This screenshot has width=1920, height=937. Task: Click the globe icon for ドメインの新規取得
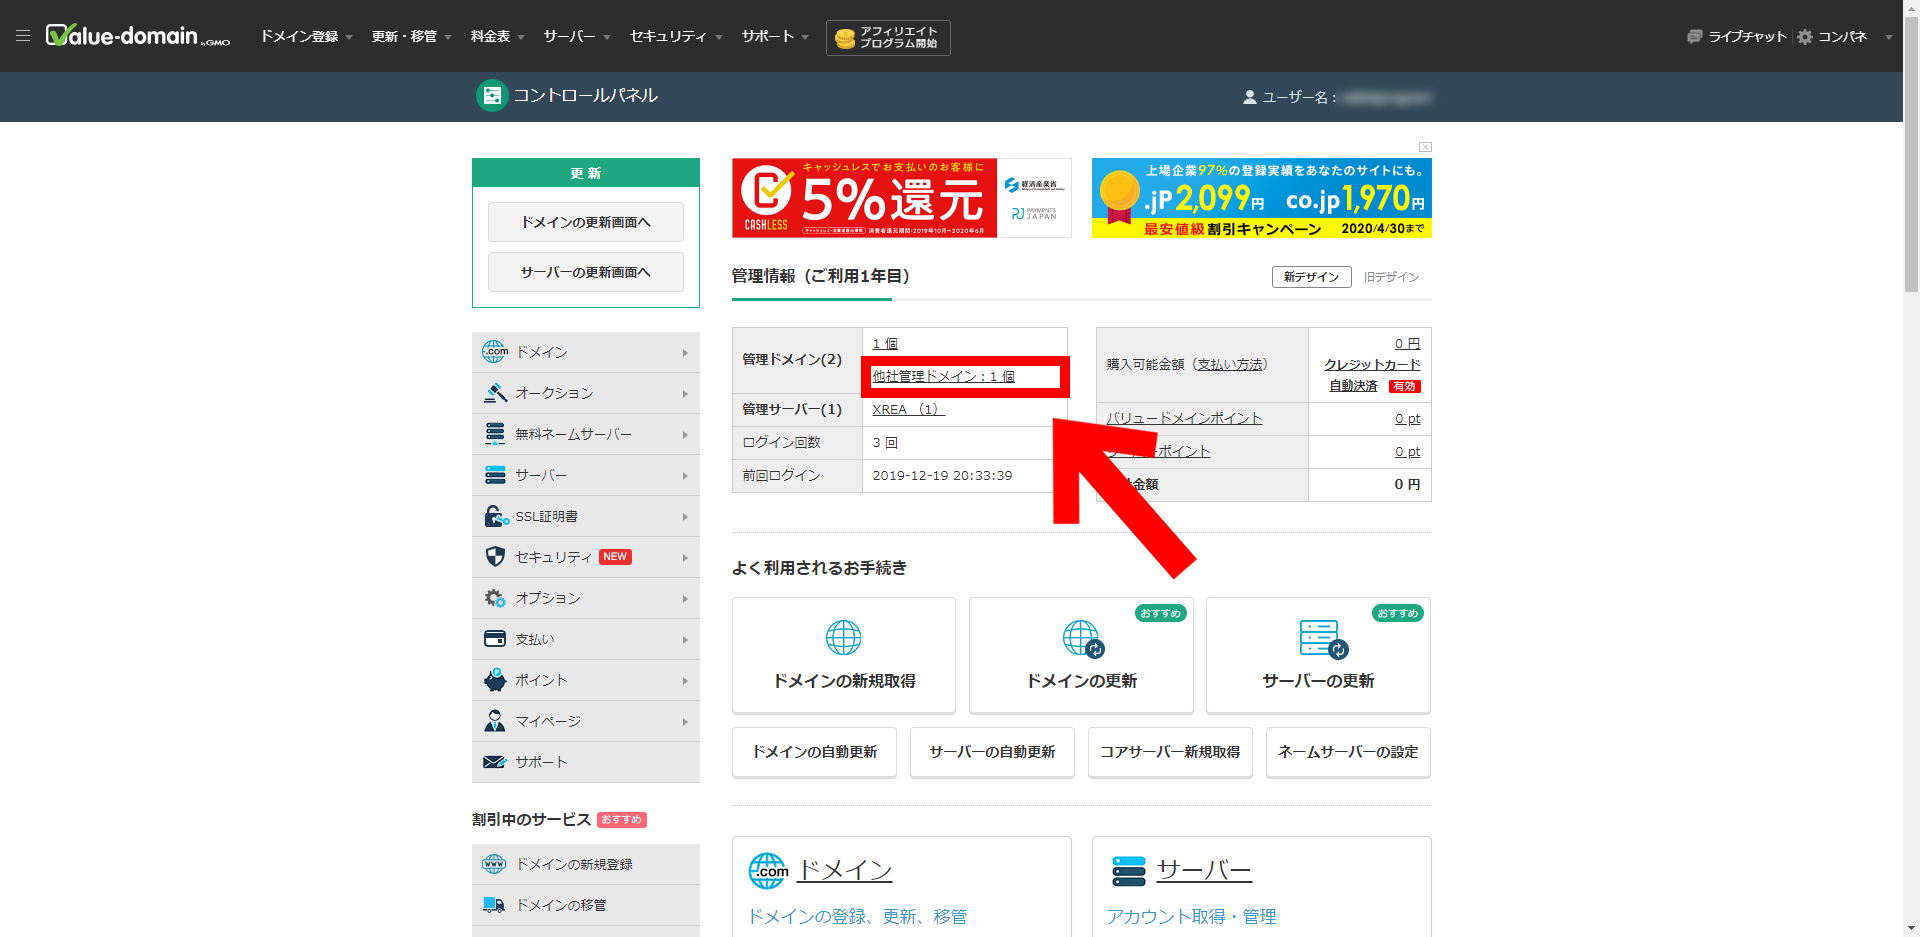coord(843,637)
